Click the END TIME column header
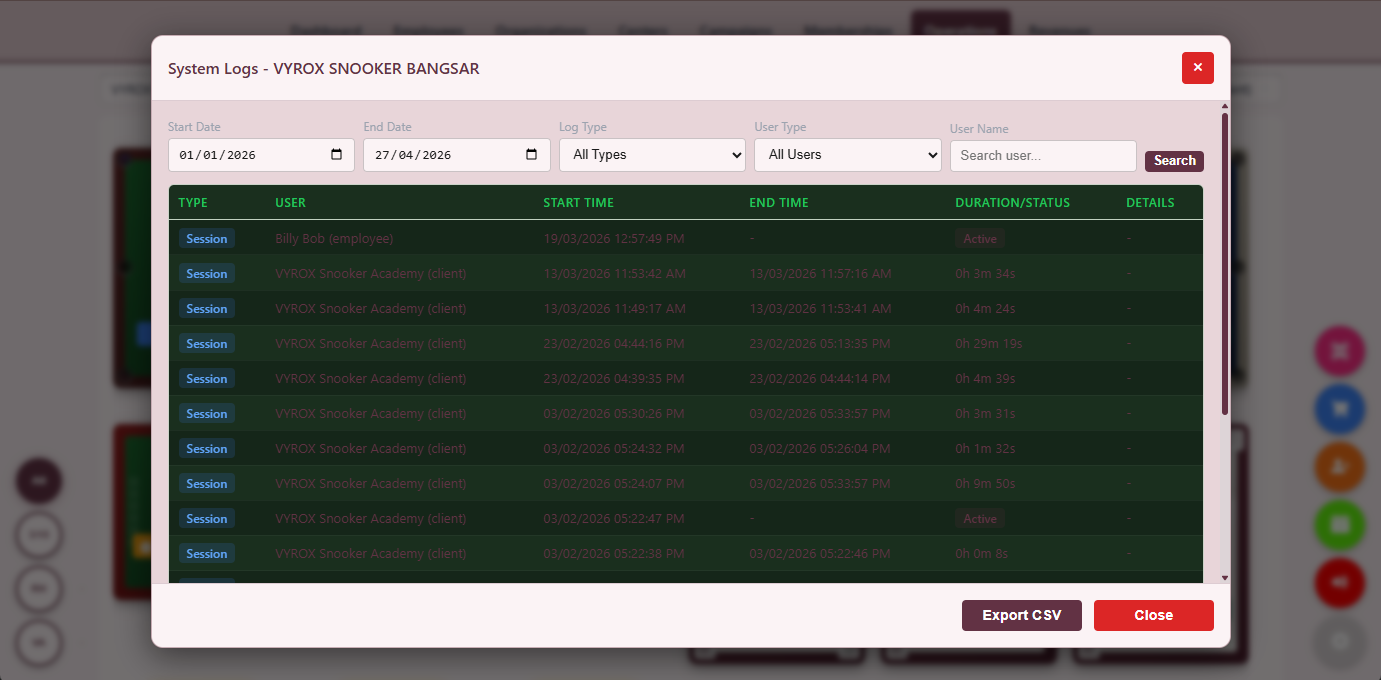Screen dimensions: 1381x680 pyautogui.click(x=779, y=203)
